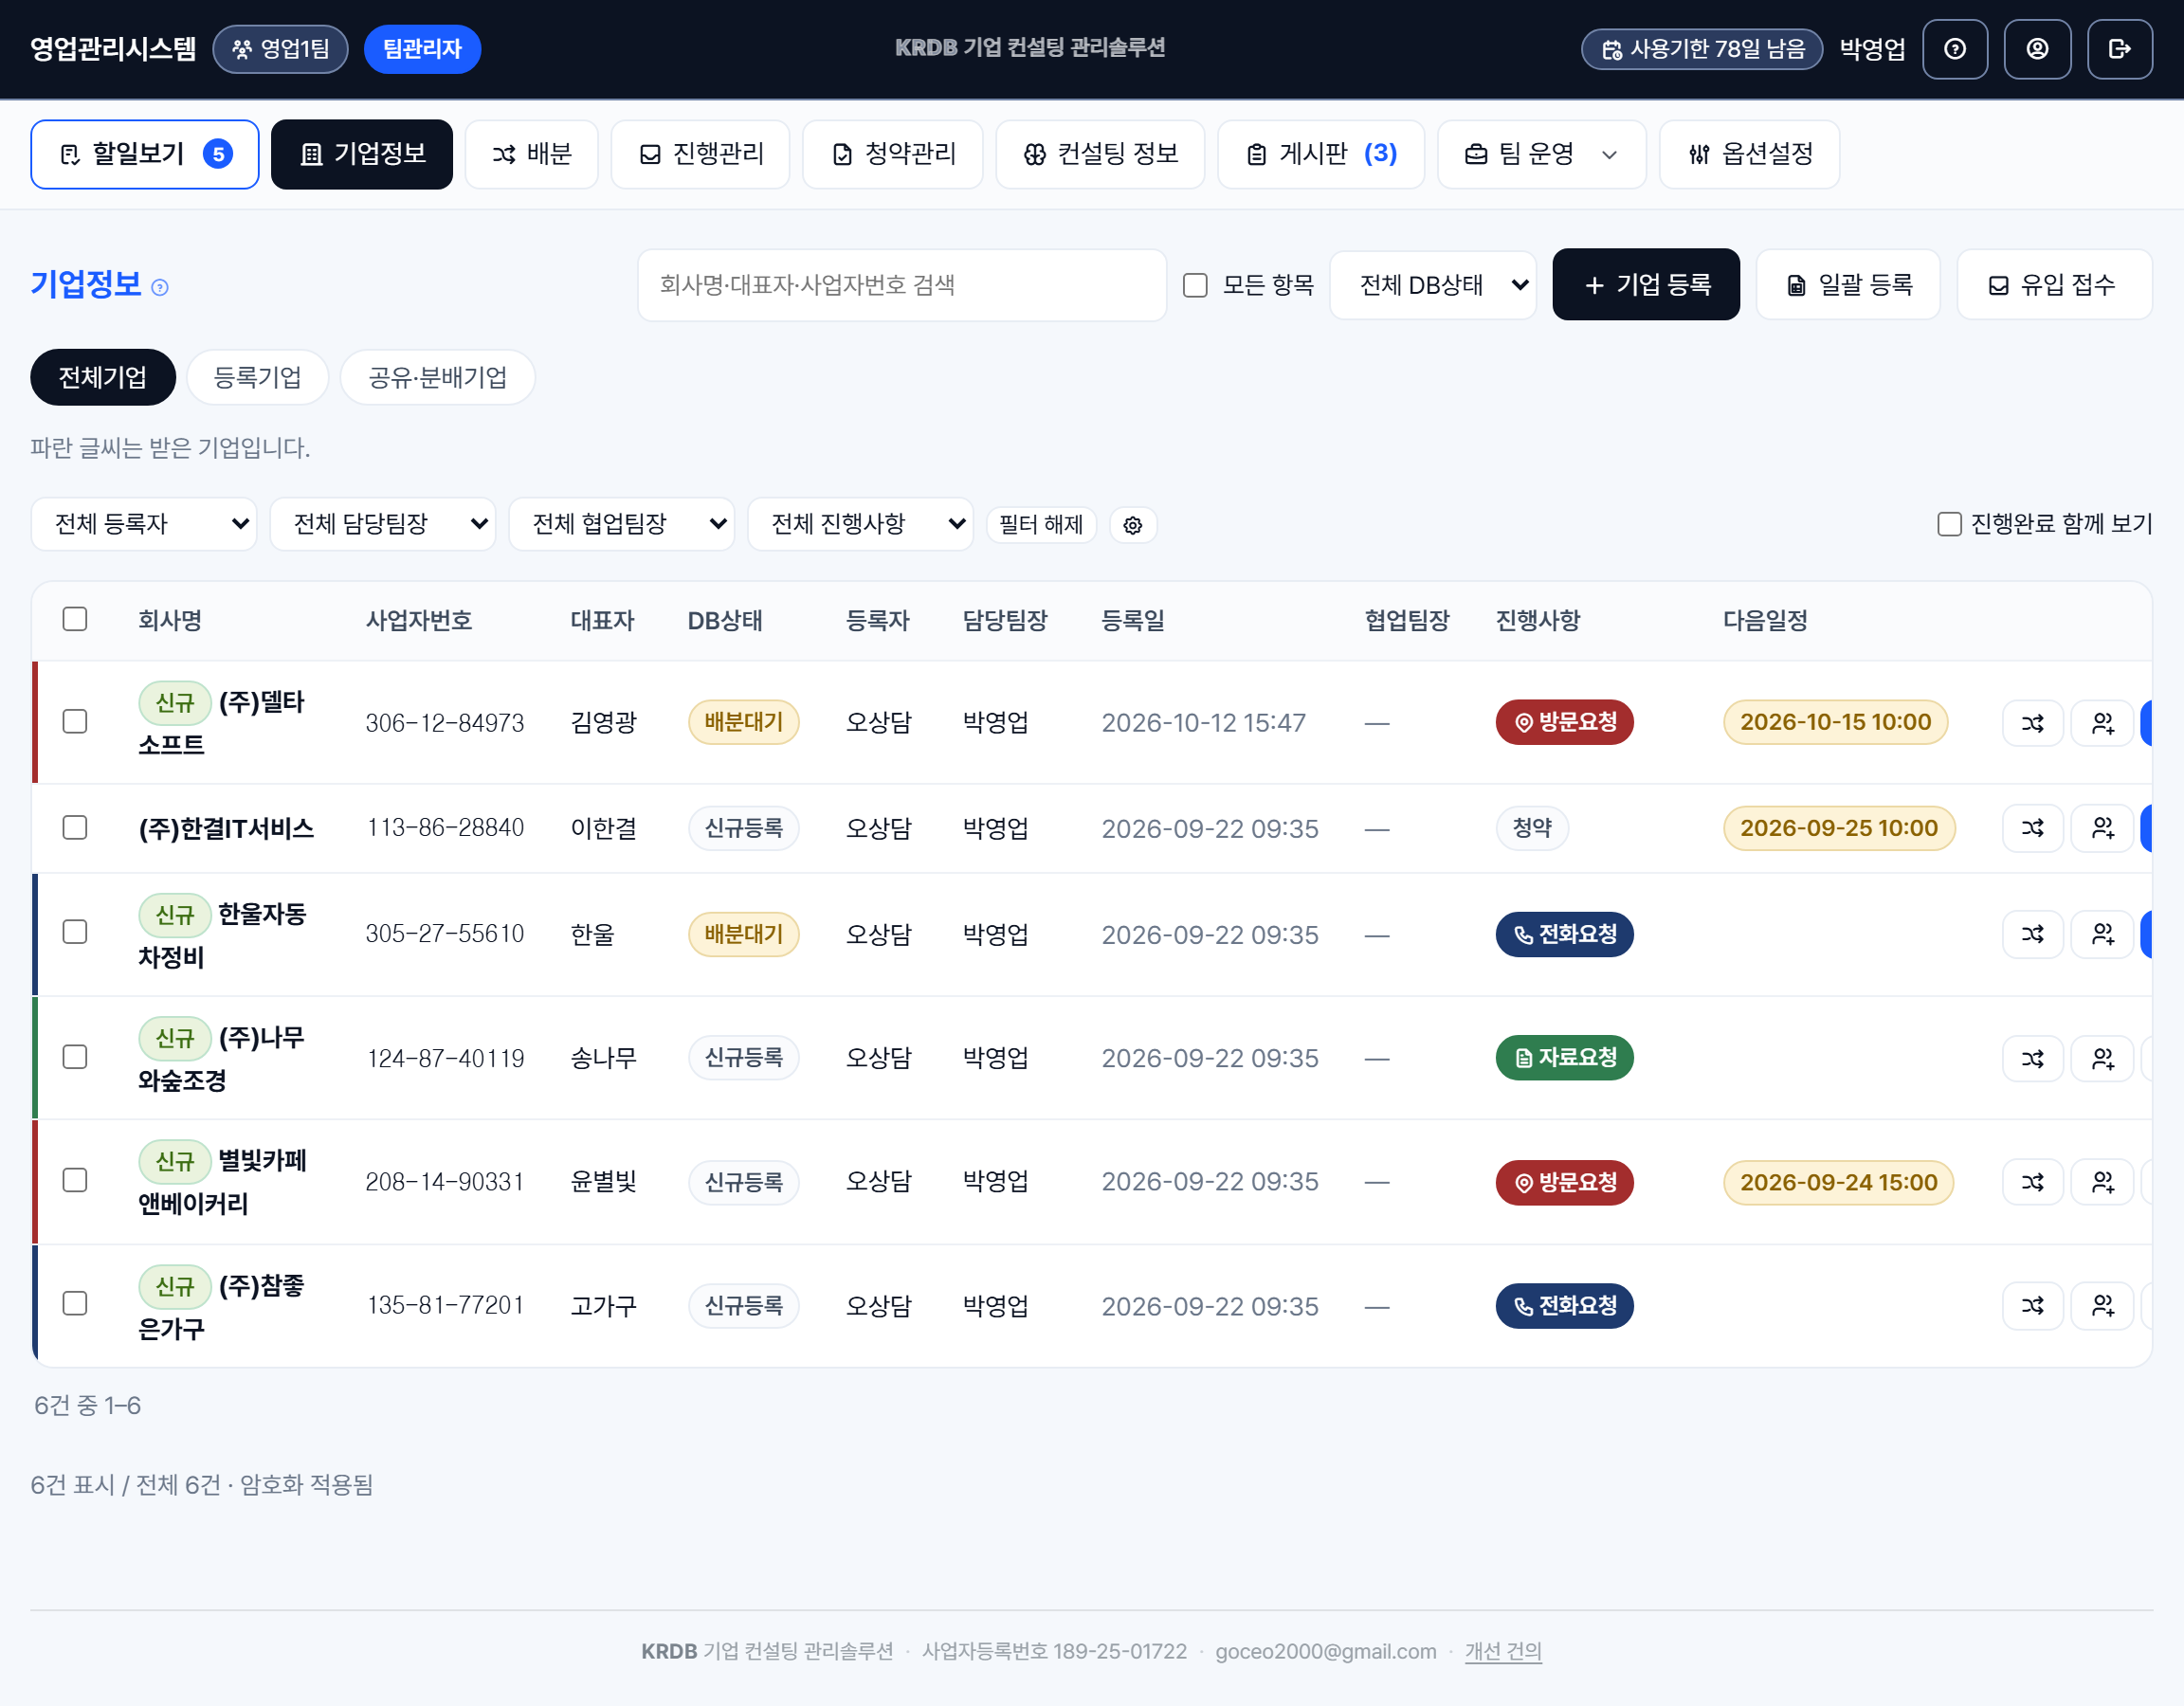Image resolution: width=2184 pixels, height=1706 pixels.
Task: Open the 진행관리 tab
Action: pos(700,154)
